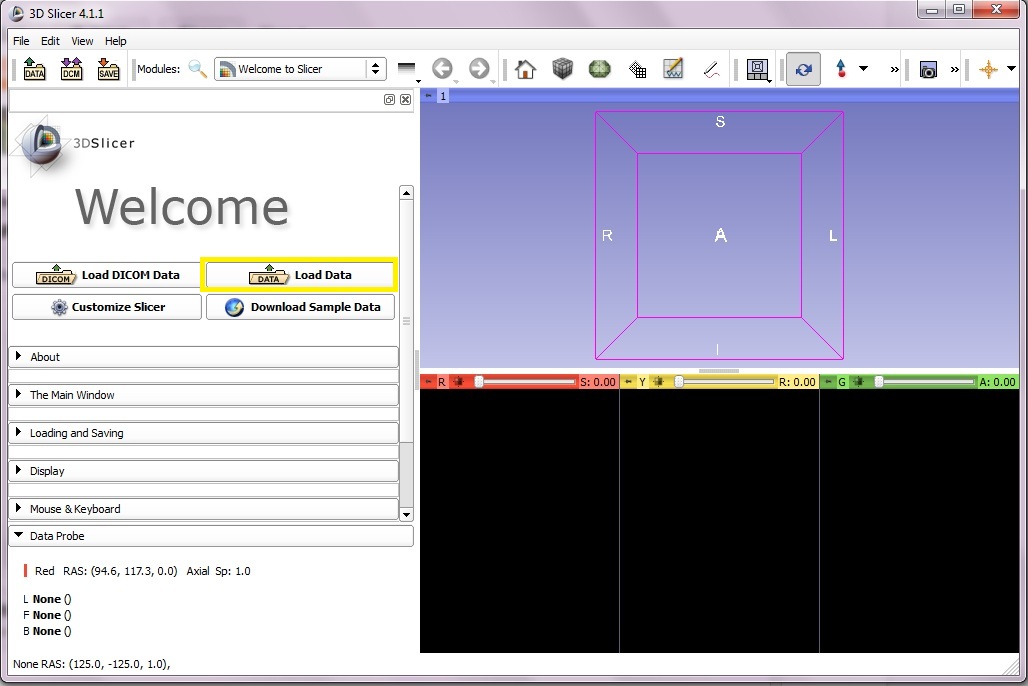
Task: Adjust the Red slice offset slider
Action: [x=525, y=382]
